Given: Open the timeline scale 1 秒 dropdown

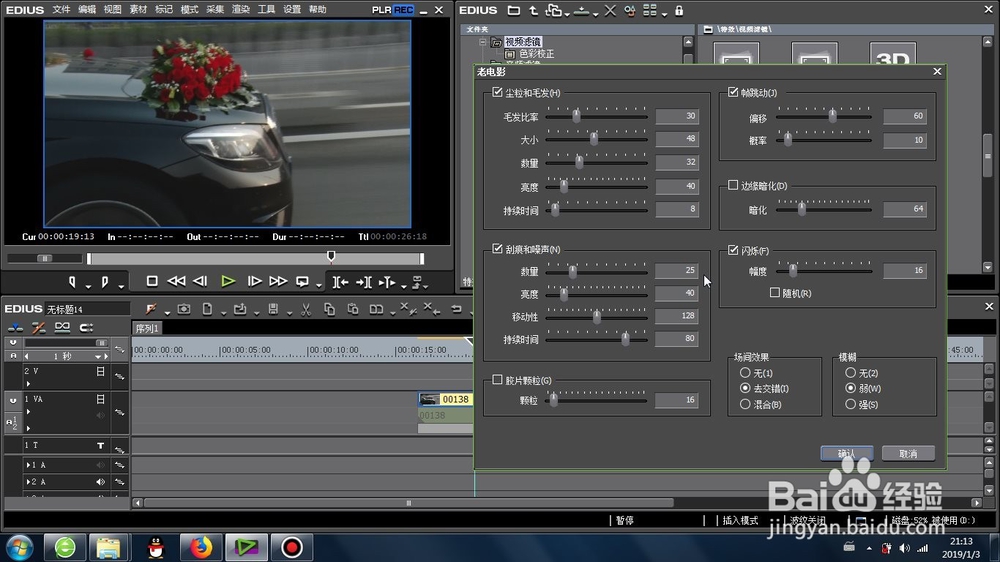Looking at the screenshot, I should tap(98, 357).
